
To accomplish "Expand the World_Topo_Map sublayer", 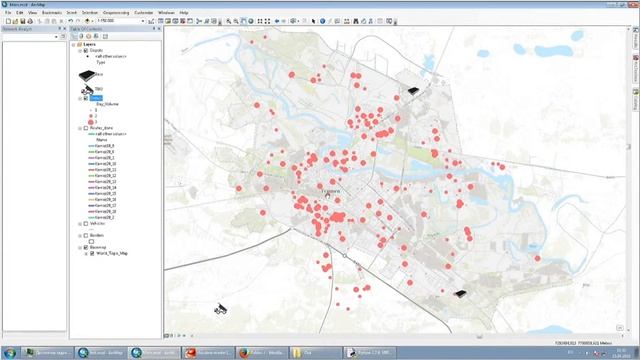I will [86, 253].
